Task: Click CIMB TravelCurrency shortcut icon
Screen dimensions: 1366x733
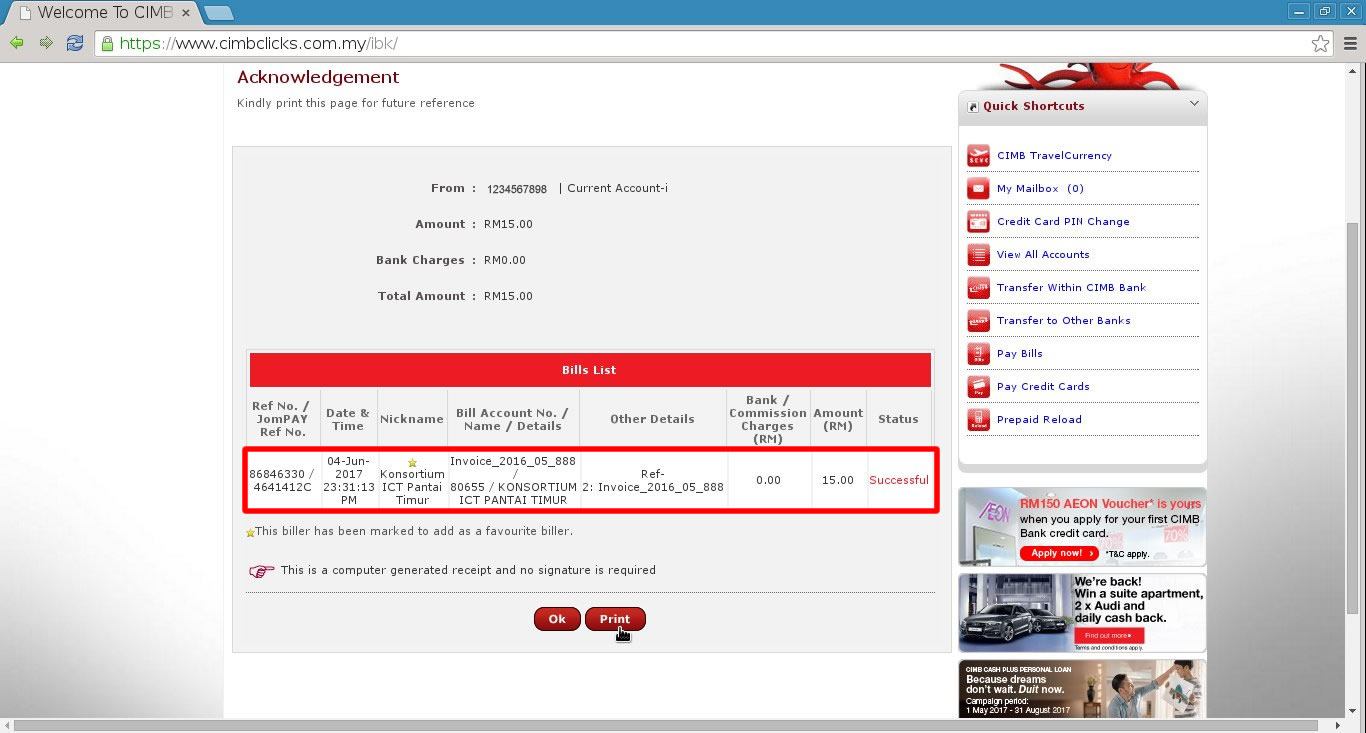Action: (978, 156)
